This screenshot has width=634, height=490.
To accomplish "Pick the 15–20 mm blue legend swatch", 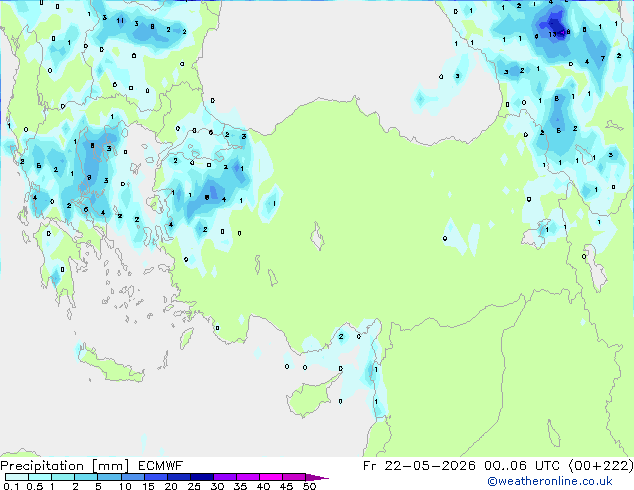I will pos(156,477).
